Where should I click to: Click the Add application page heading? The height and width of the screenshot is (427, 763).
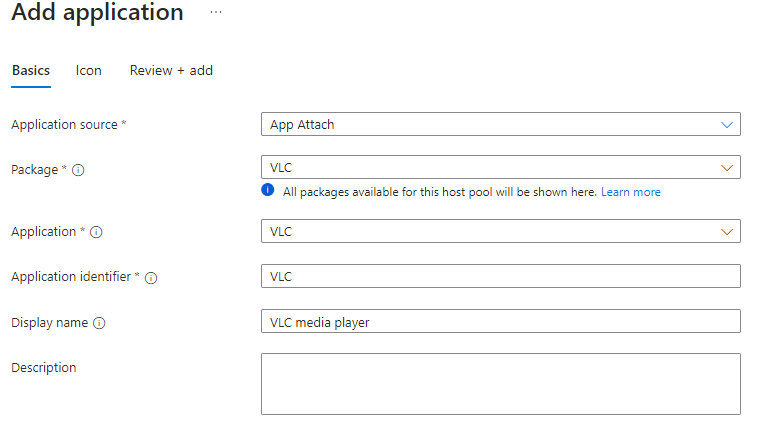(x=97, y=13)
